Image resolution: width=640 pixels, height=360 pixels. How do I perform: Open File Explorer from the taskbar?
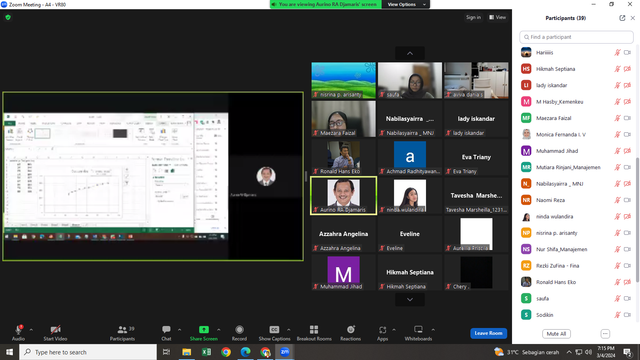point(187,352)
